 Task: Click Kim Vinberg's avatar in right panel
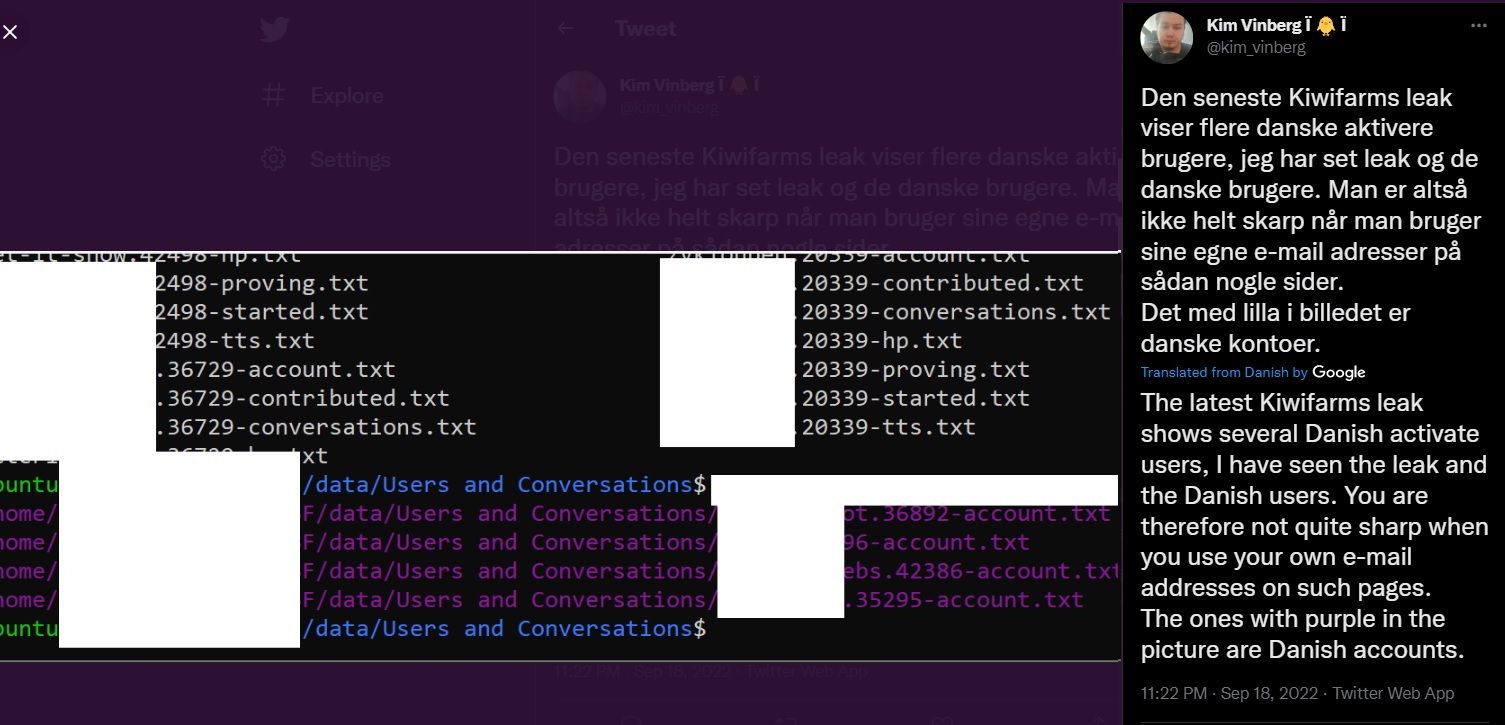pos(1166,38)
